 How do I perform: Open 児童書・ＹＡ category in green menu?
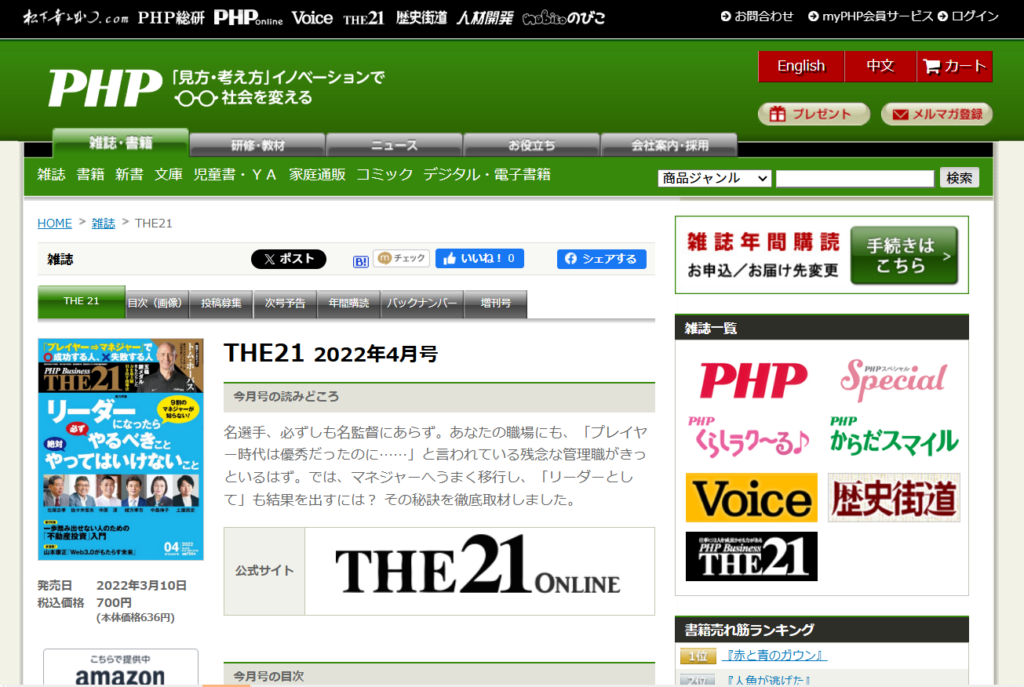(x=235, y=174)
